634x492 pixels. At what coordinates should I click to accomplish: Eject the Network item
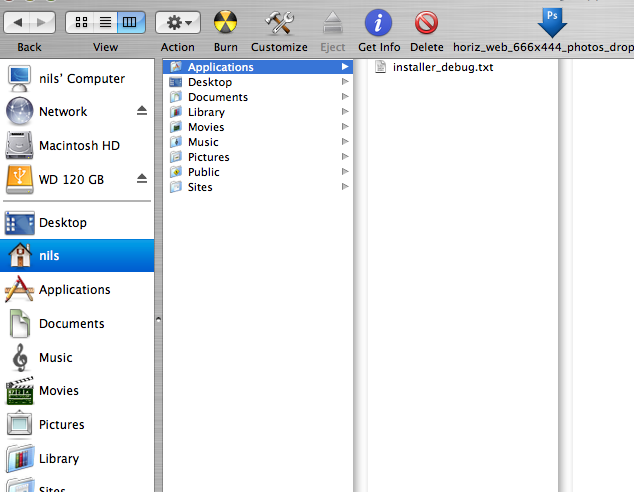click(x=142, y=110)
